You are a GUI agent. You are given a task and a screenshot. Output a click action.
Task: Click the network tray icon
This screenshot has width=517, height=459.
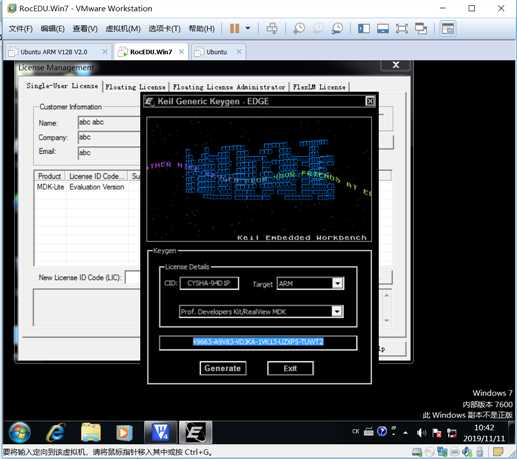[x=452, y=433]
